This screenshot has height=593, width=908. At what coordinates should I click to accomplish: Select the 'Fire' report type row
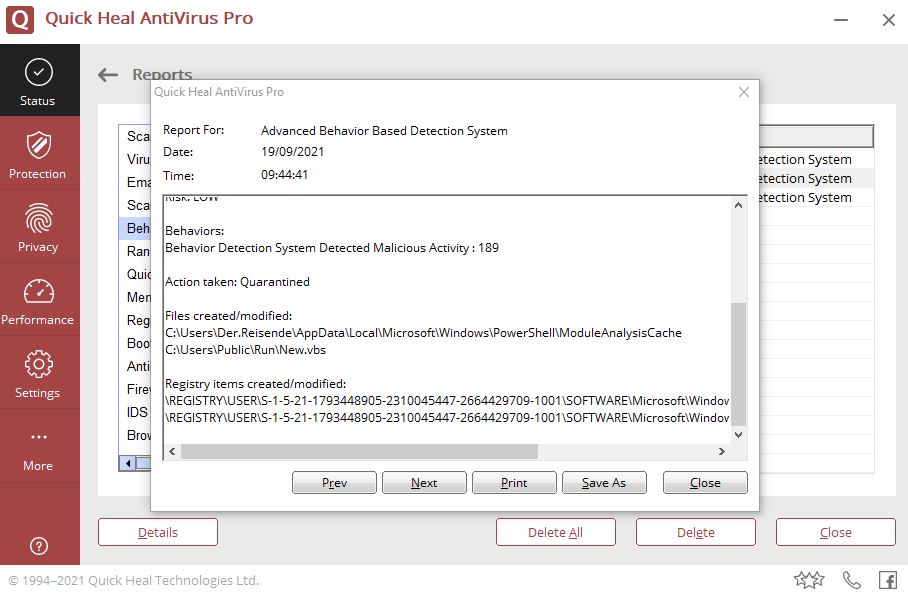[136, 389]
